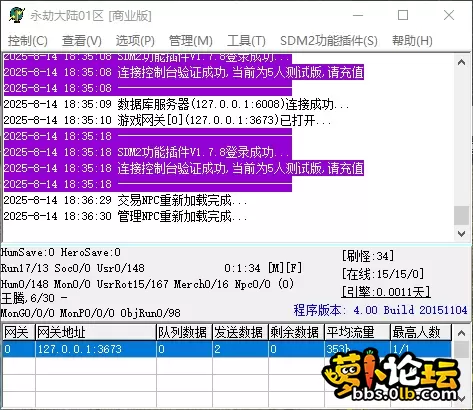Viewport: 473px width, 410px height.
Task: Select log line 管理NPC重新加载完成
Action: [125, 216]
